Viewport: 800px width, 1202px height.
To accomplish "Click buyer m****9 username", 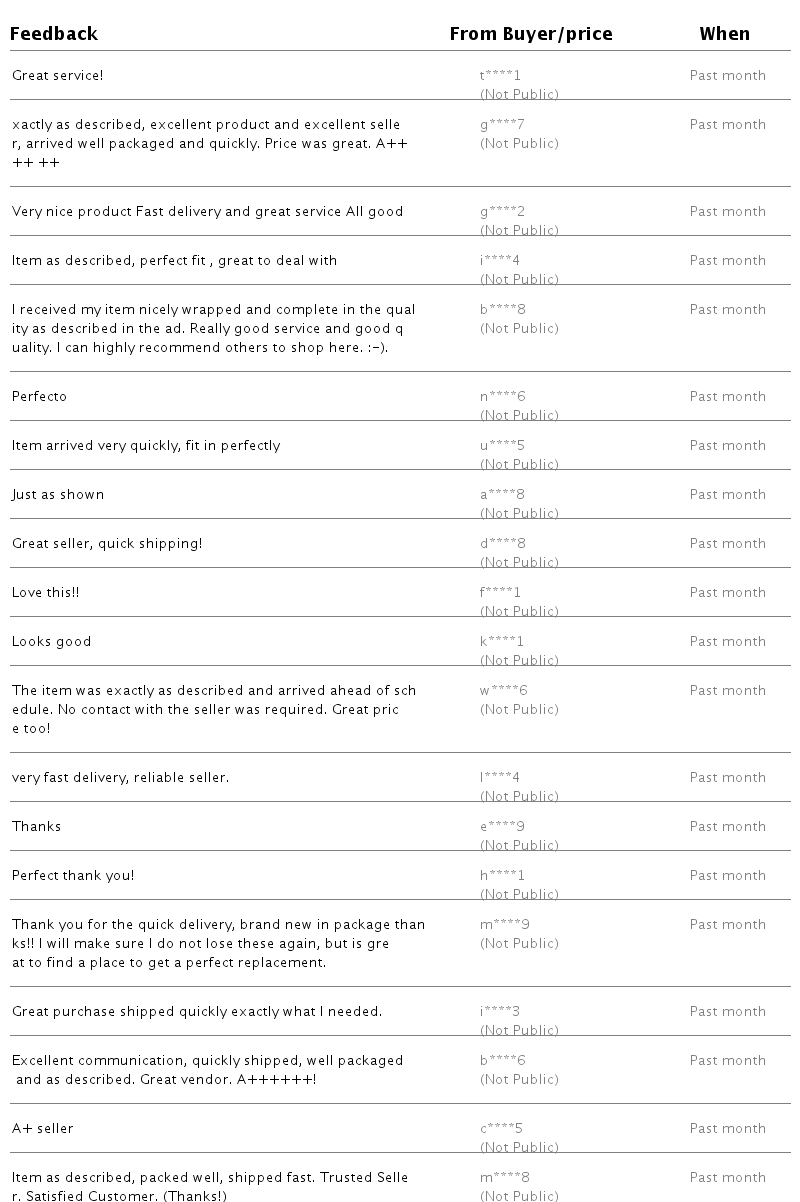I will click(505, 924).
